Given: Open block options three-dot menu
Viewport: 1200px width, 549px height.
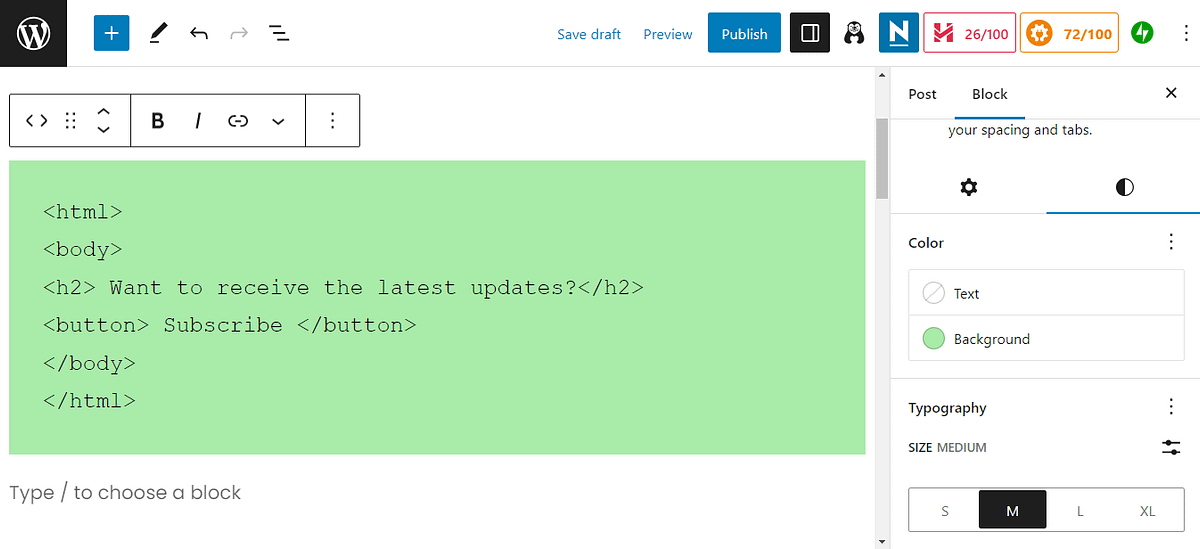Looking at the screenshot, I should click(333, 120).
